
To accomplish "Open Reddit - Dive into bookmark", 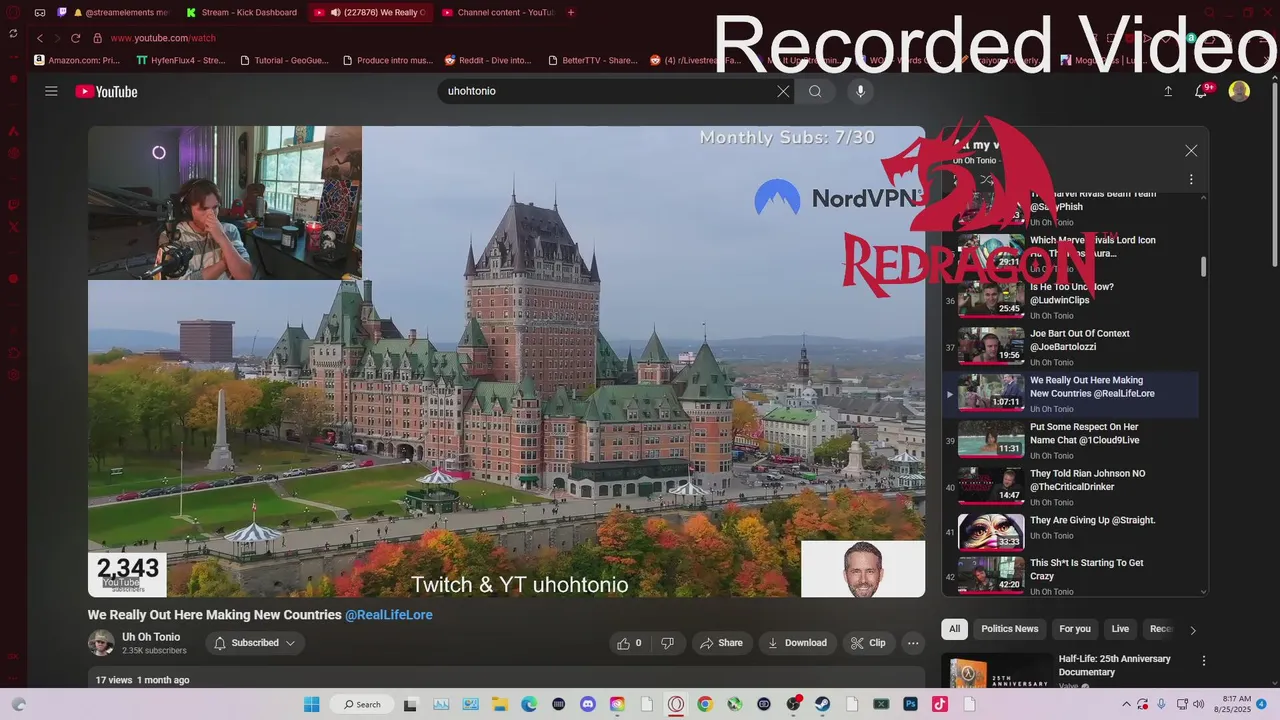I will pos(489,60).
